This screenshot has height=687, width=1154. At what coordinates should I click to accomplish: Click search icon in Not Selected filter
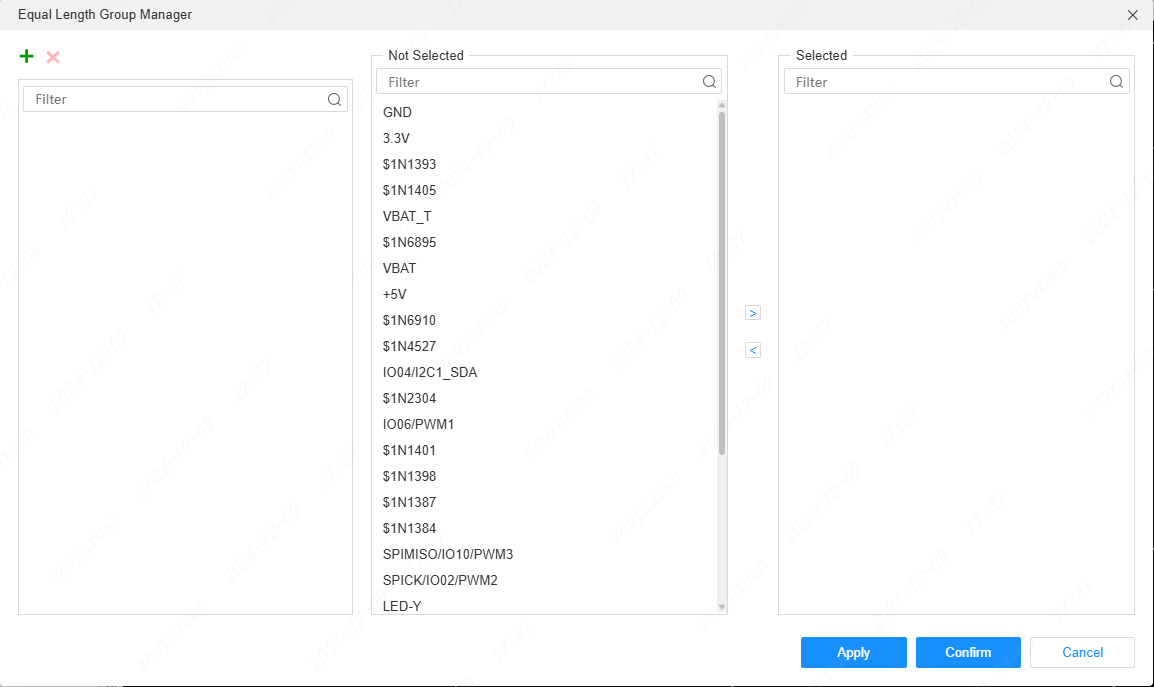click(709, 82)
